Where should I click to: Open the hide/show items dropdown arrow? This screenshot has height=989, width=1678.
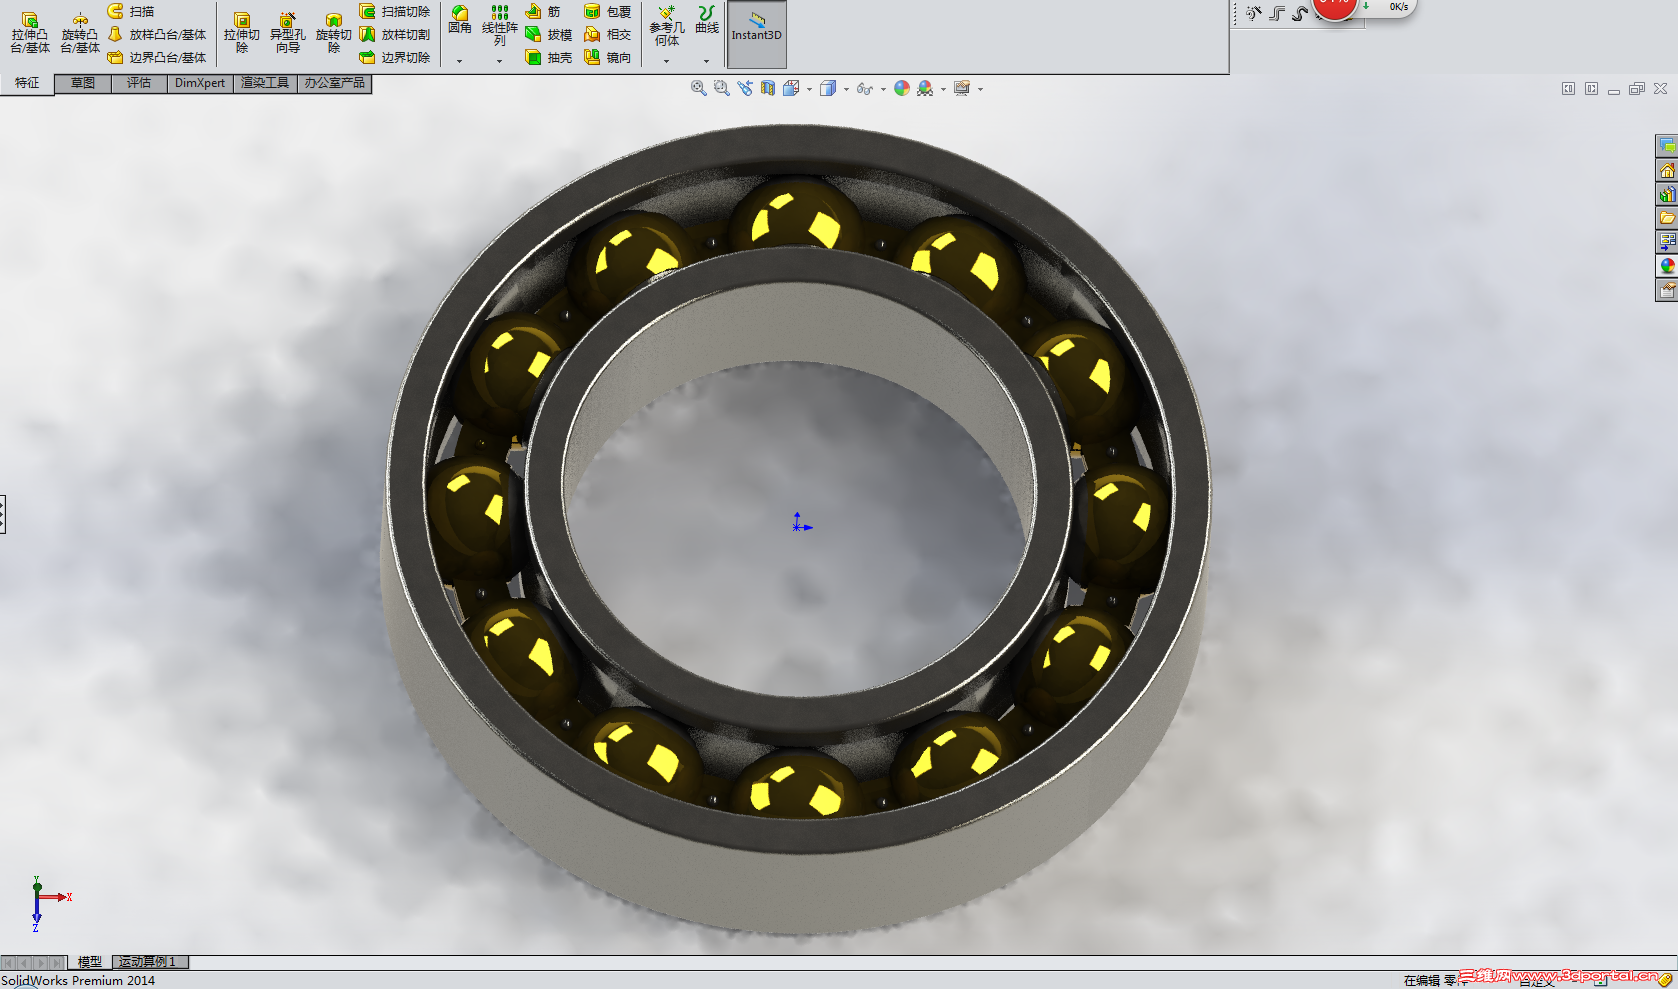coord(883,89)
